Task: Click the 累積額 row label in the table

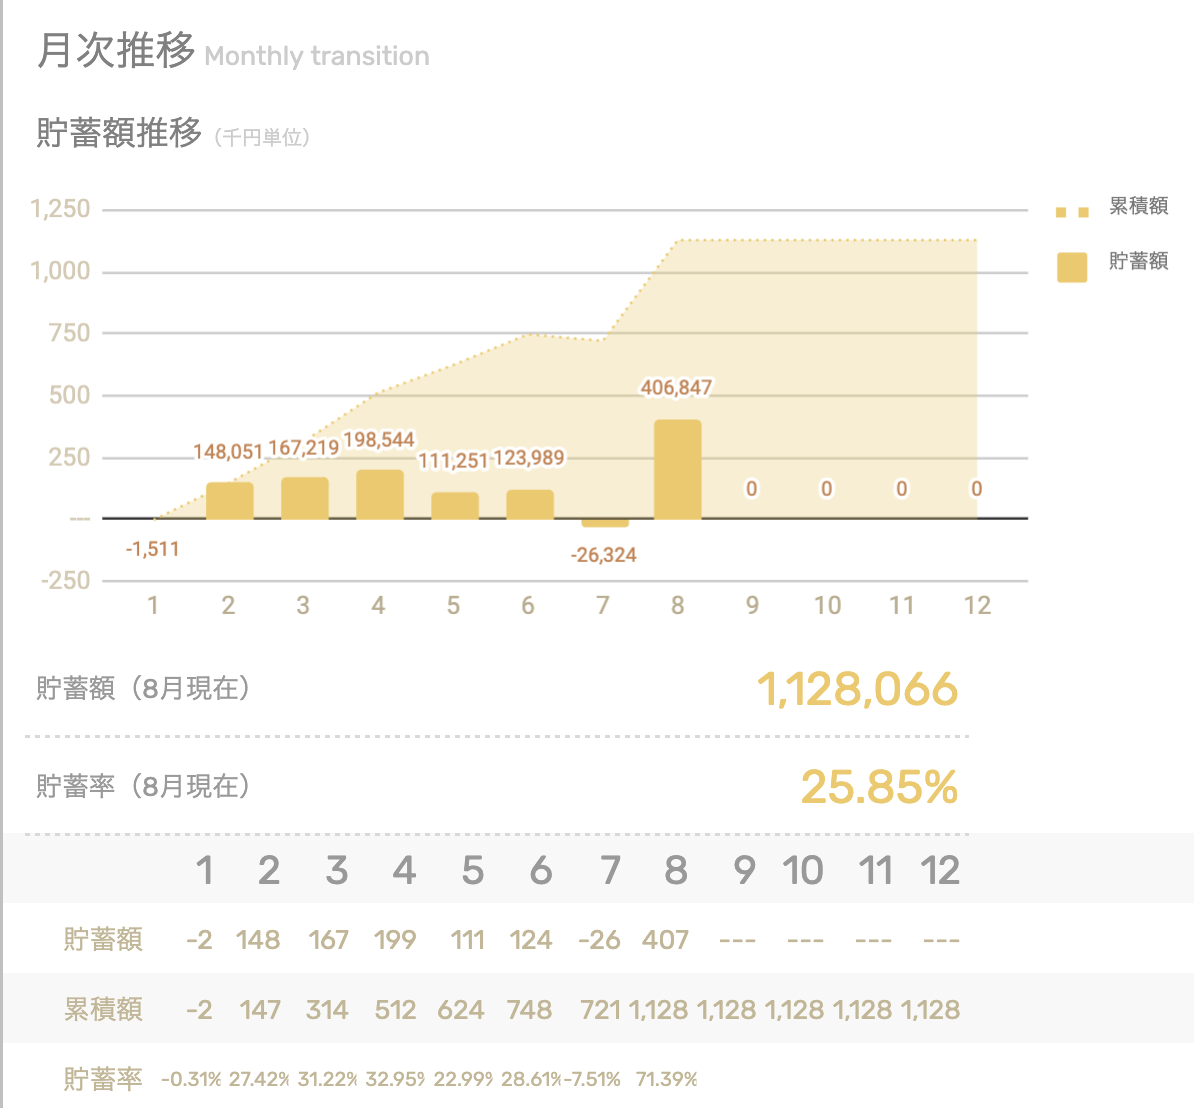Action: (103, 1009)
